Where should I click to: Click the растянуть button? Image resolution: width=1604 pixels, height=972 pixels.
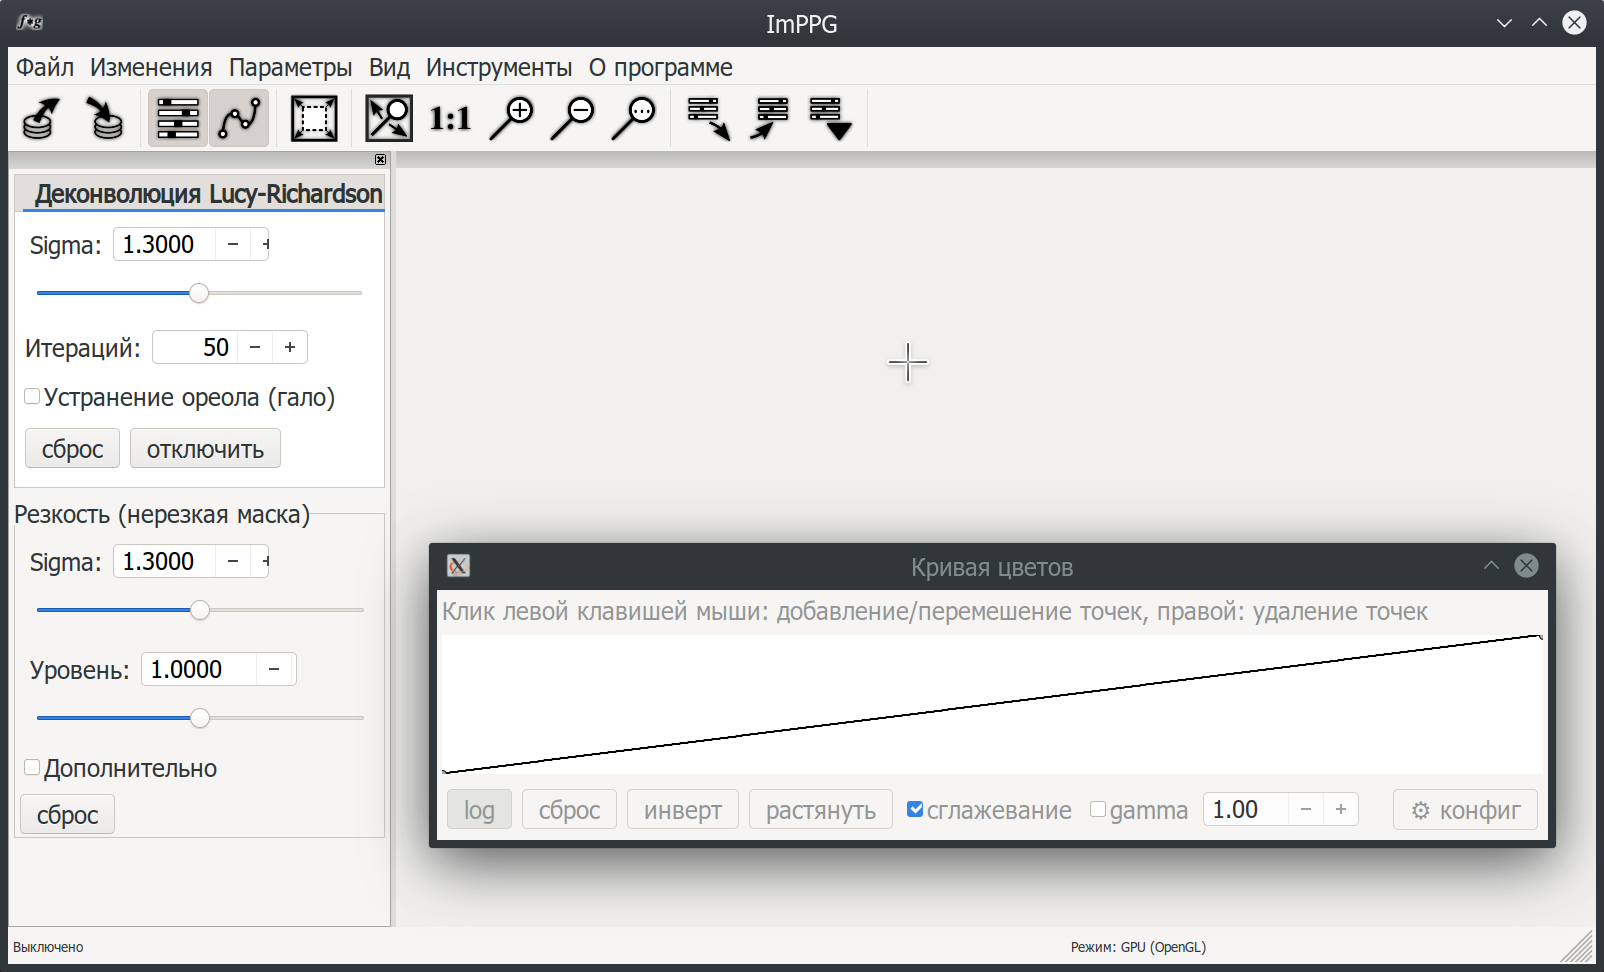pos(821,810)
